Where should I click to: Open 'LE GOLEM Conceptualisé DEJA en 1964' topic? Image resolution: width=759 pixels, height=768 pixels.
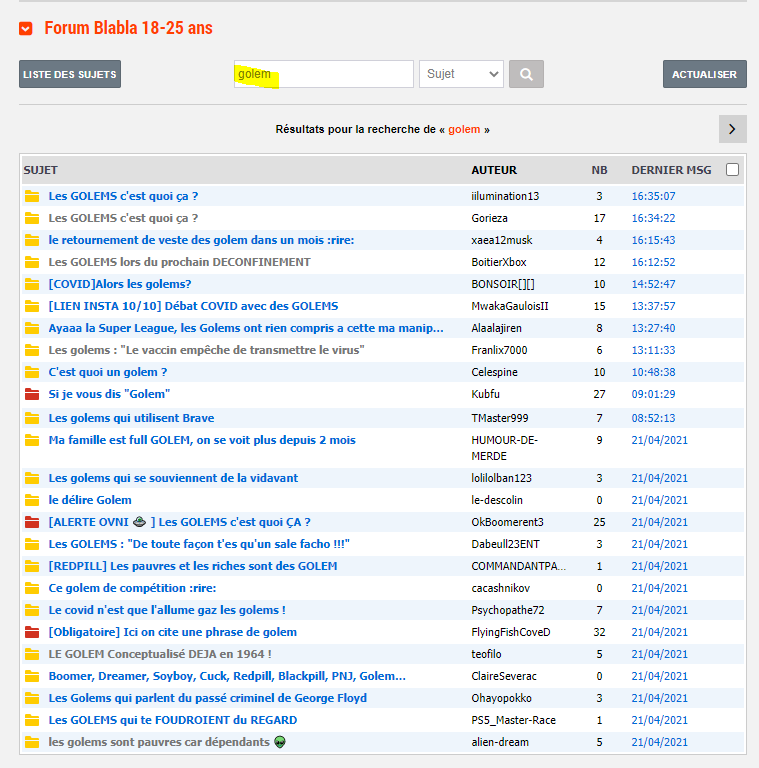160,654
